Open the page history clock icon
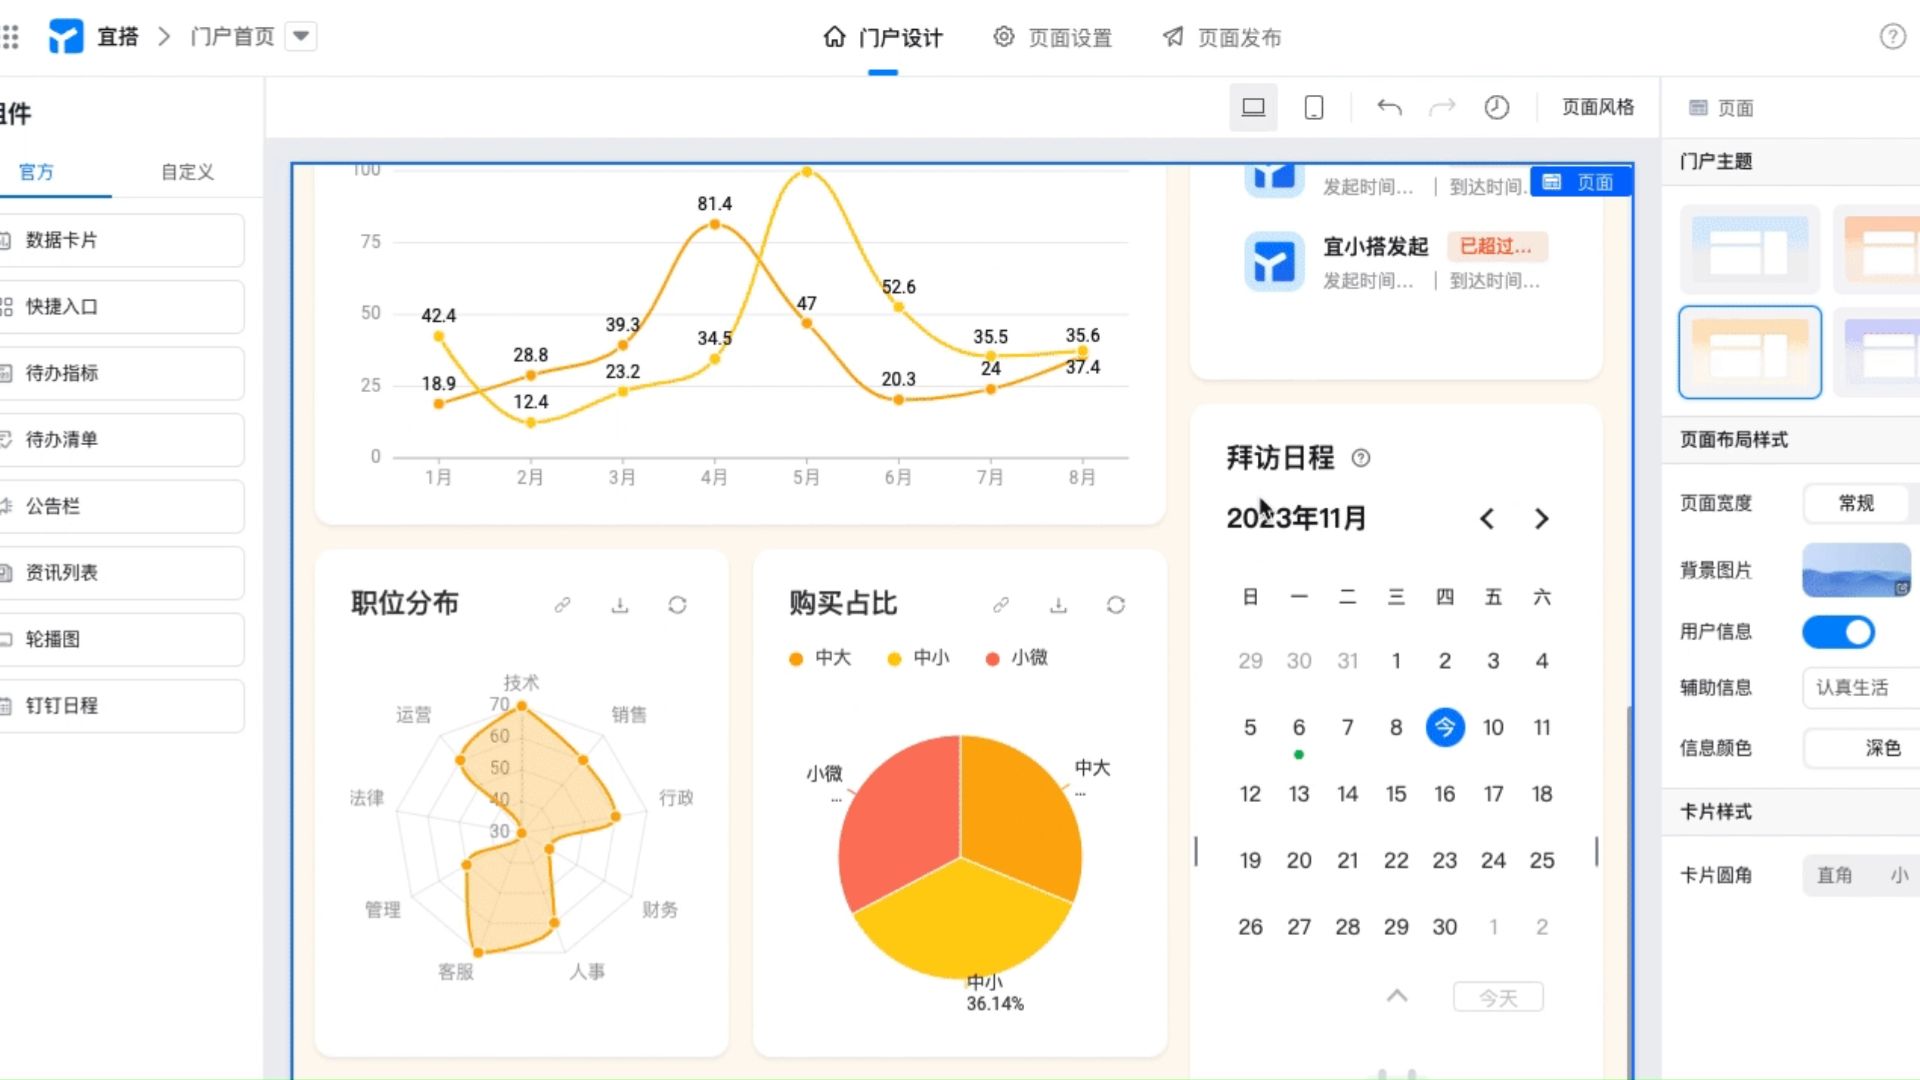 [x=1497, y=107]
